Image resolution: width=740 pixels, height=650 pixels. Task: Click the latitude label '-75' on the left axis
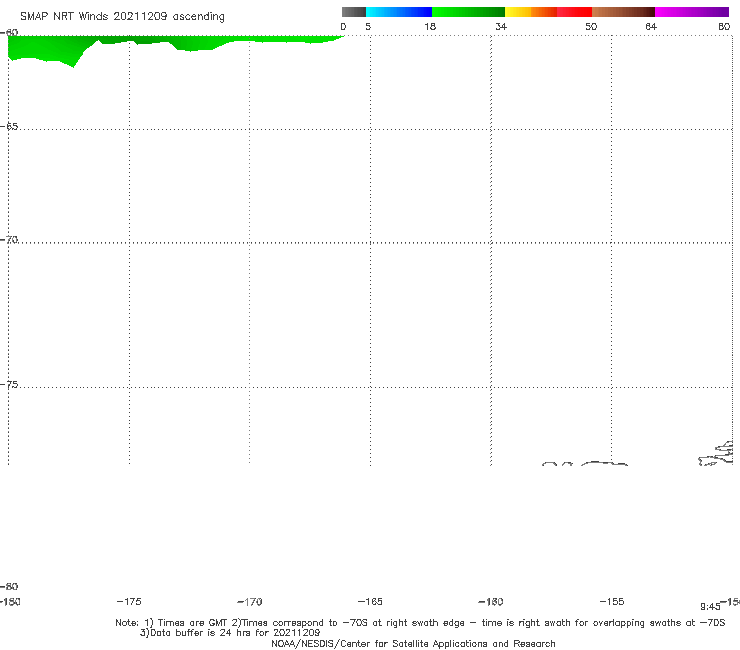point(9,385)
